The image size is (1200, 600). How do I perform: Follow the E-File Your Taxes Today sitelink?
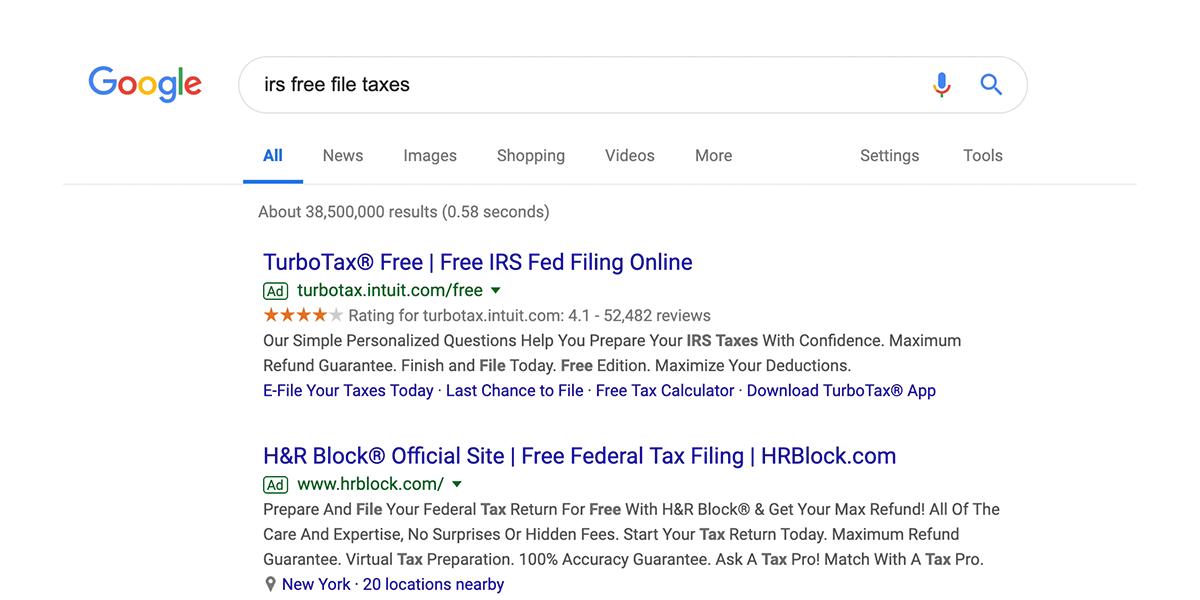tap(348, 390)
